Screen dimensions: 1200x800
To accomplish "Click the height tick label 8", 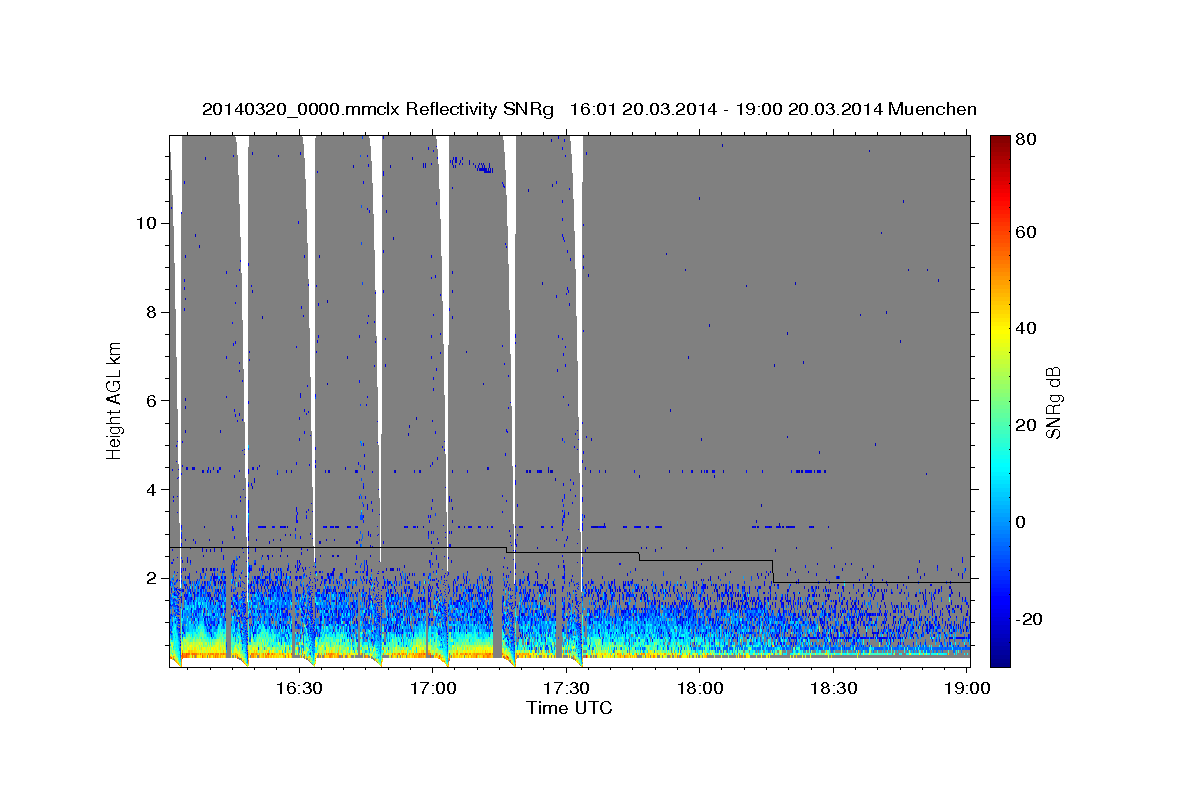I will 151,312.
